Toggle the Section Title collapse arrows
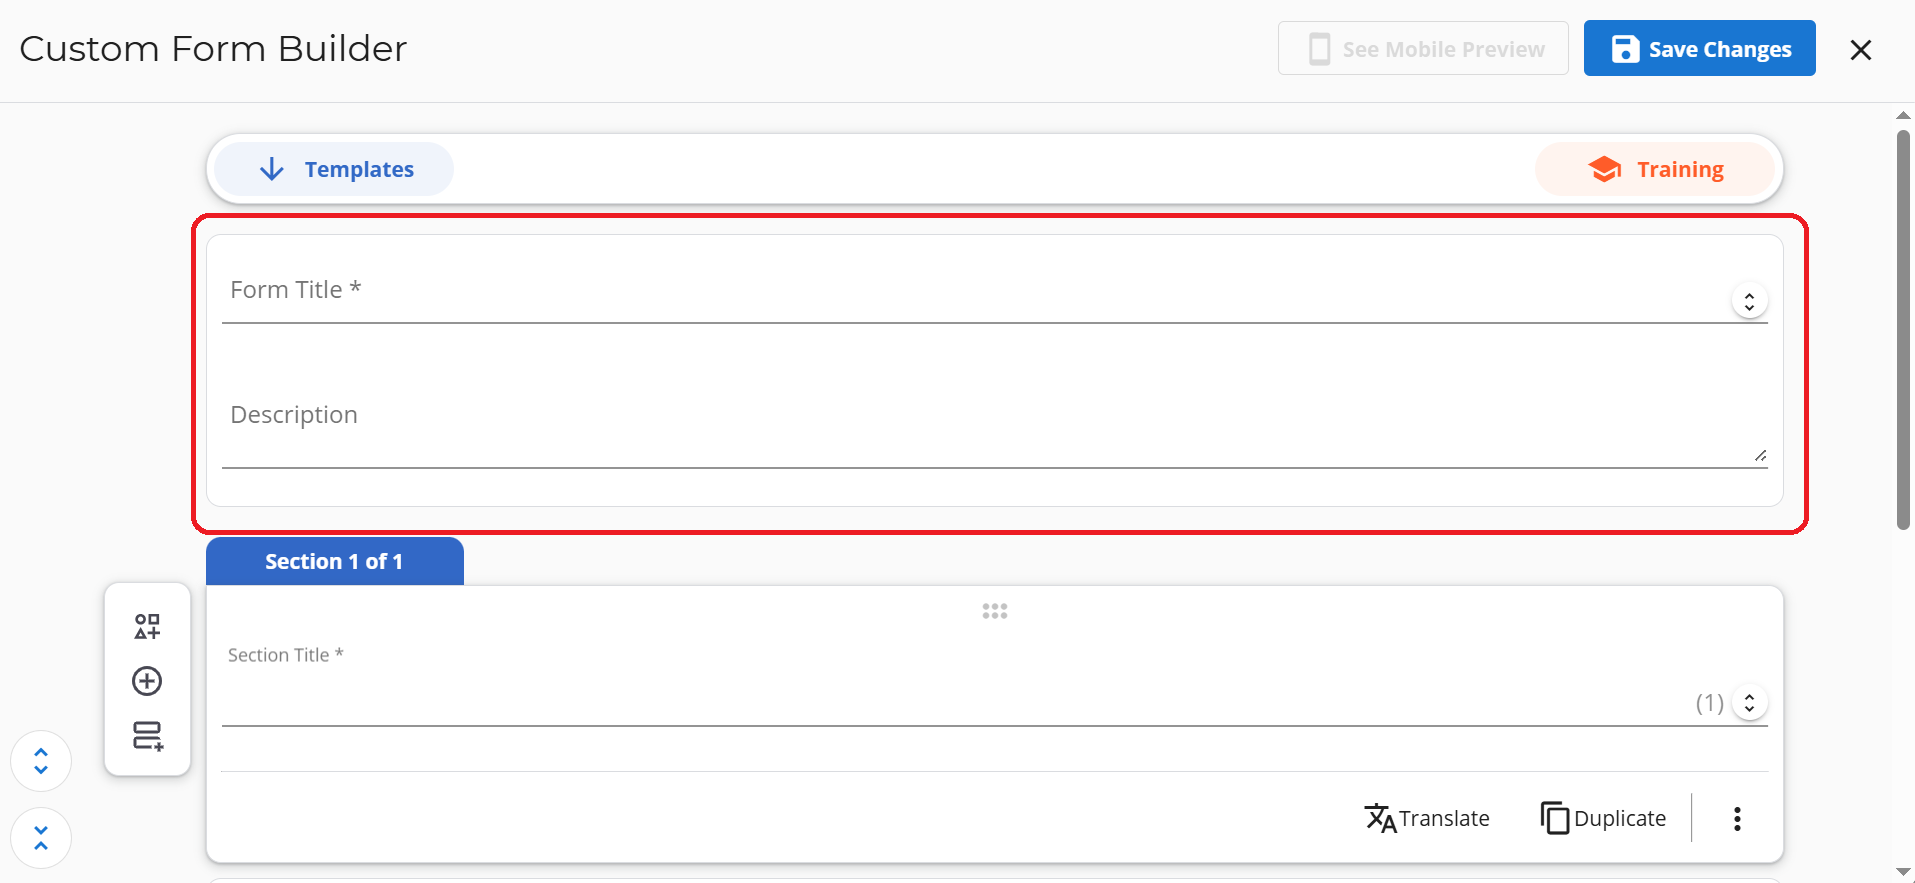This screenshot has width=1915, height=883. pyautogui.click(x=1749, y=703)
